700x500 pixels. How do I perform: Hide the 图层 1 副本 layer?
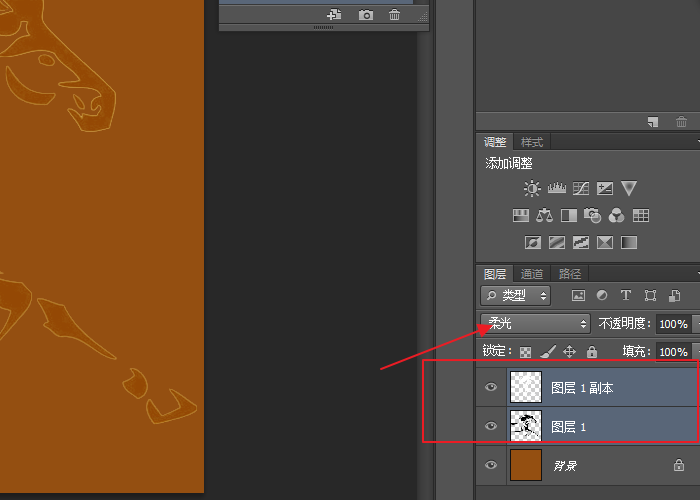491,387
